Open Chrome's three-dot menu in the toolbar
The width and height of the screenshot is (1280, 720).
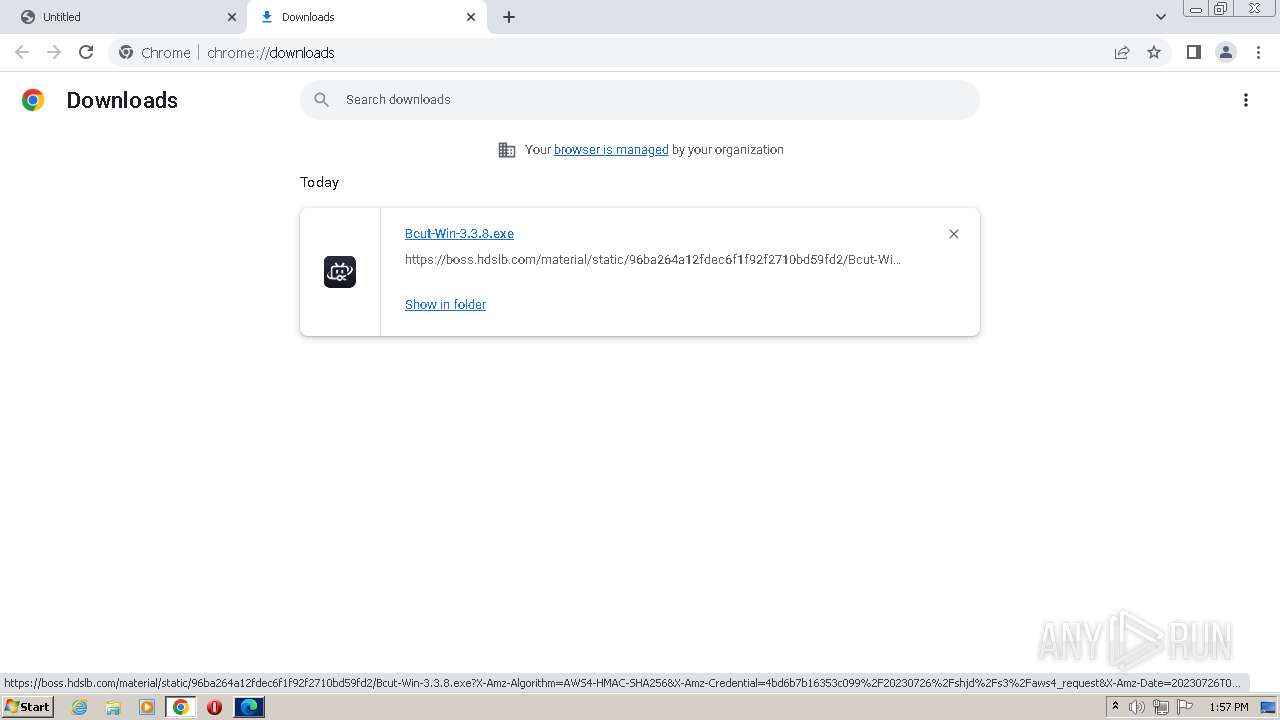click(x=1258, y=52)
